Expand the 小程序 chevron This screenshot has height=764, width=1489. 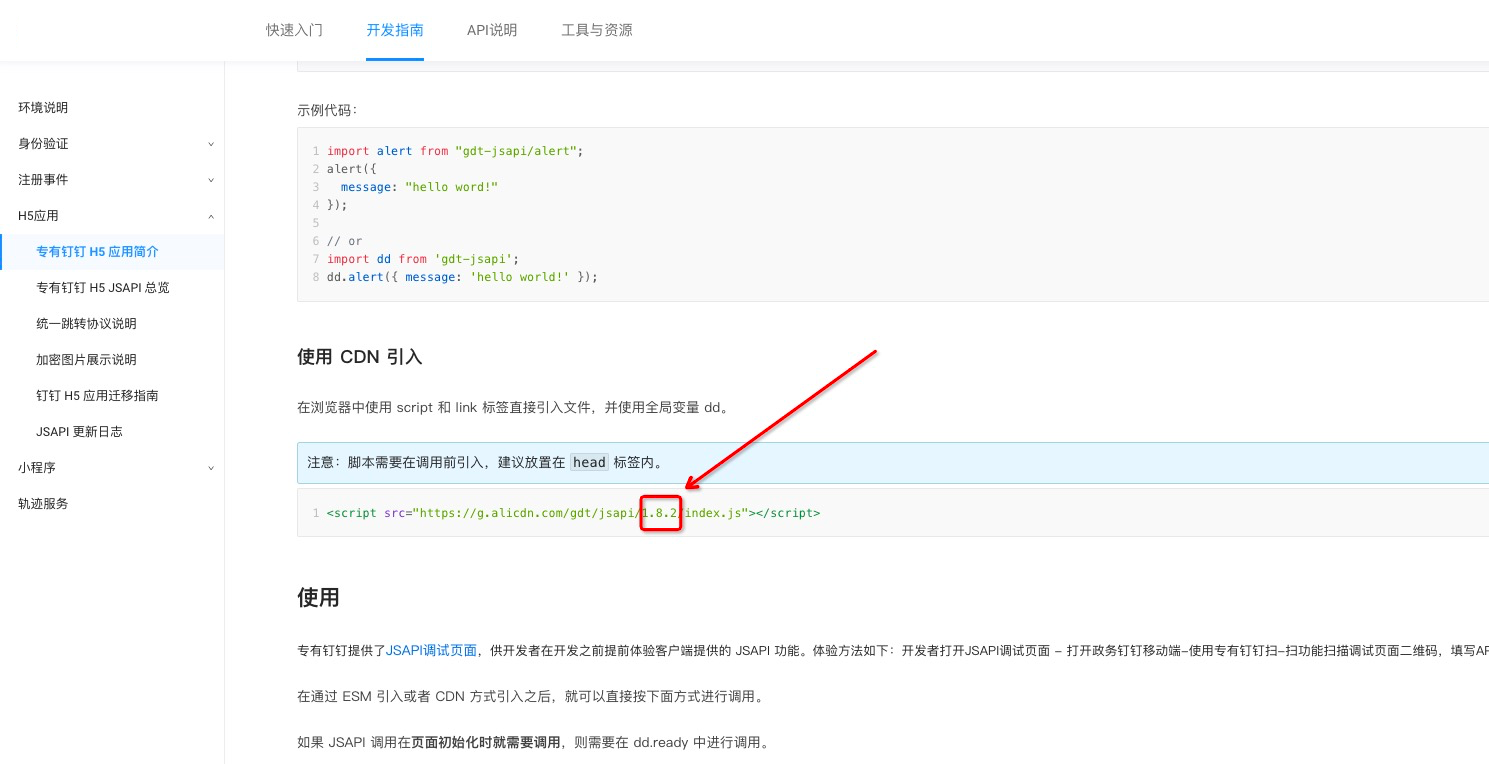click(211, 468)
